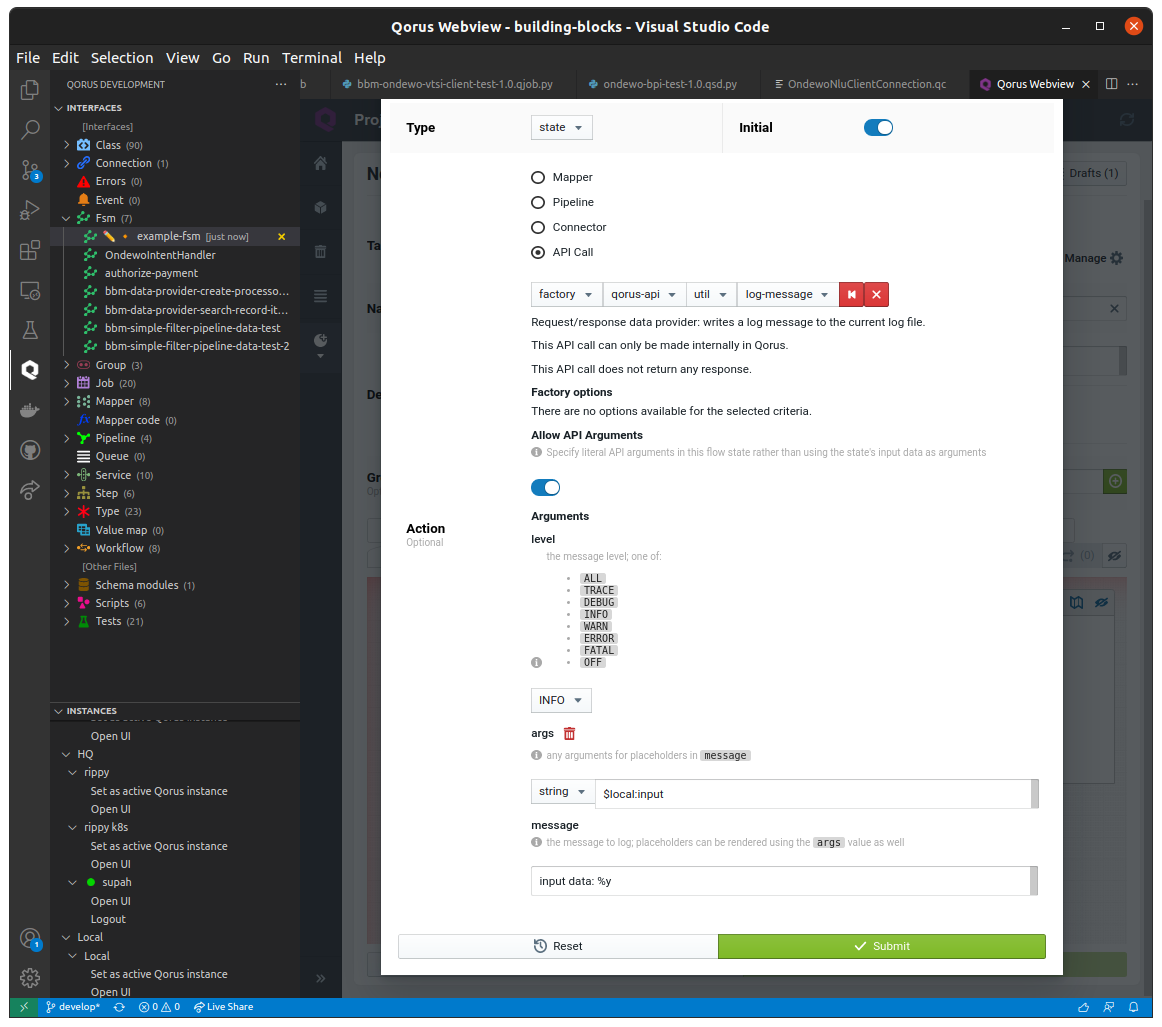The width and height of the screenshot is (1162, 1027).
Task: Choose the Pipeline action radio option
Action: [x=538, y=202]
